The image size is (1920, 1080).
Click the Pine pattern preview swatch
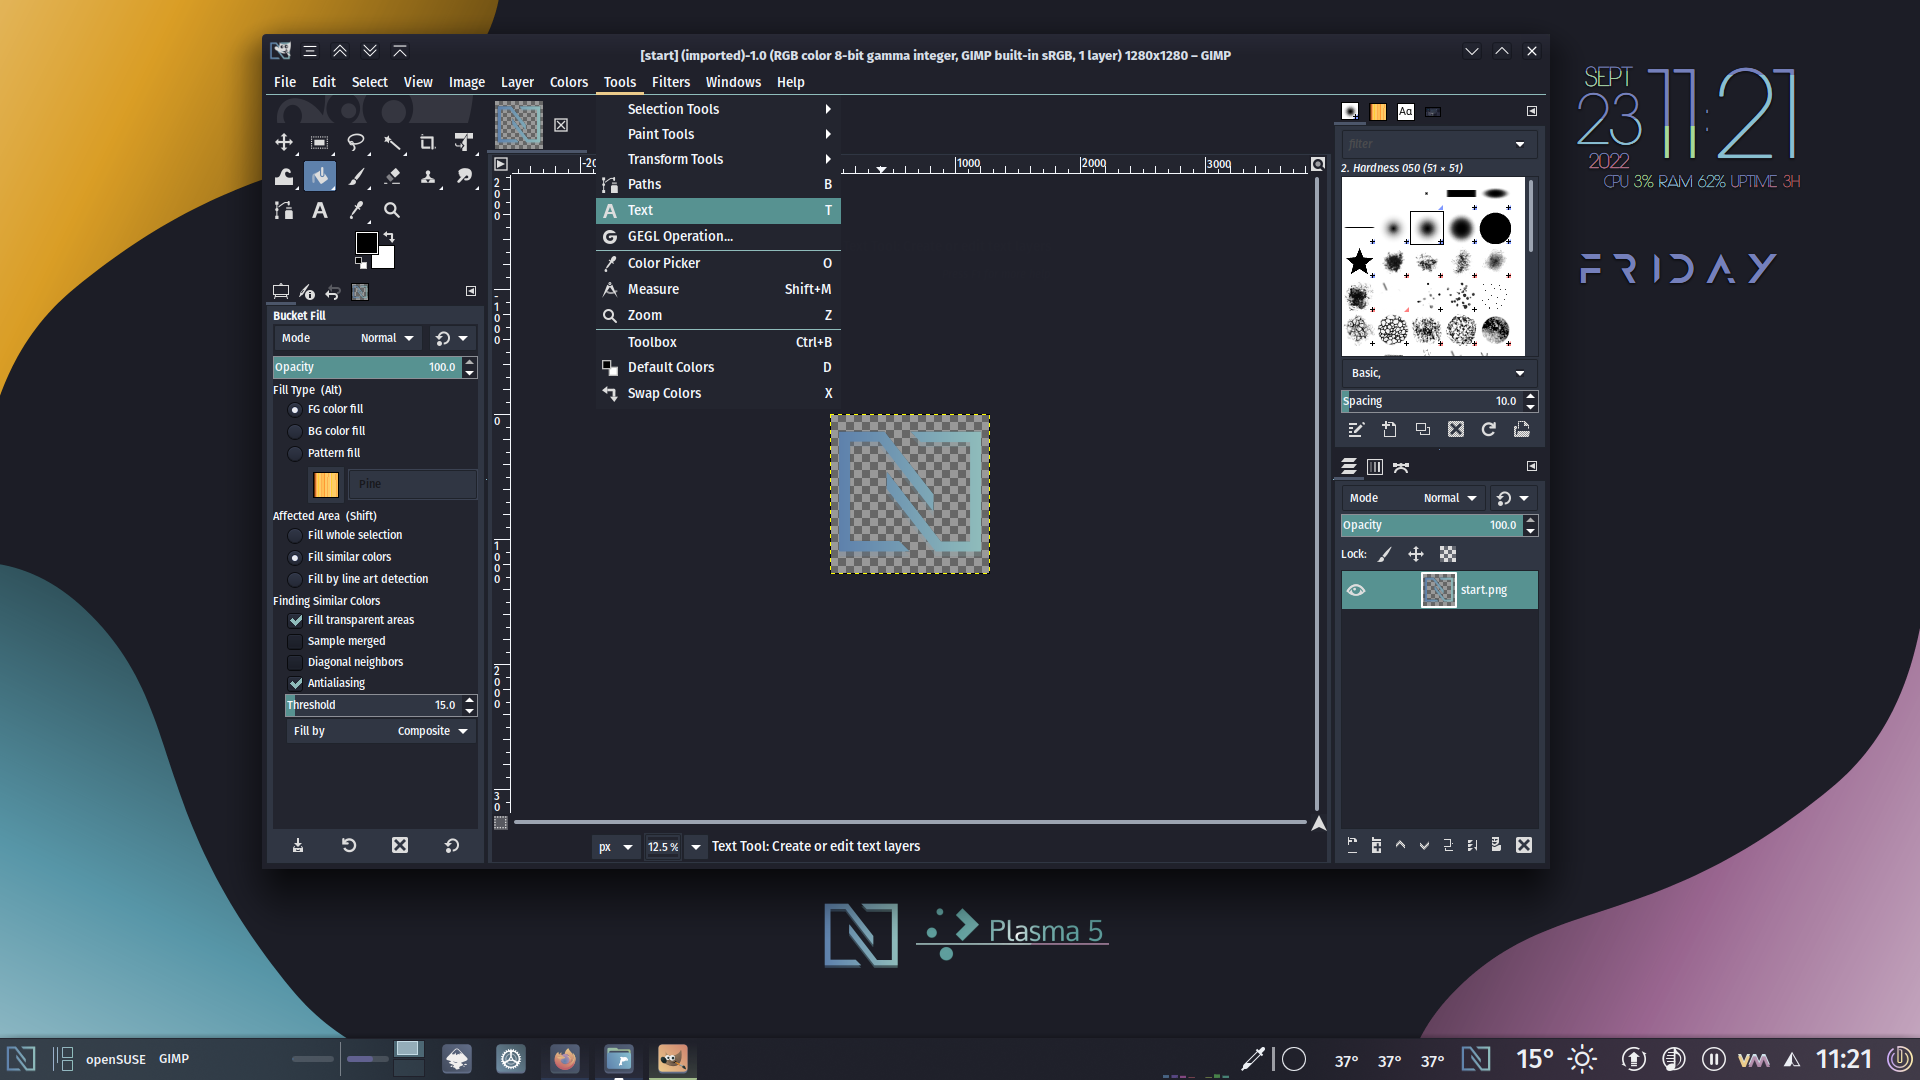pyautogui.click(x=326, y=485)
